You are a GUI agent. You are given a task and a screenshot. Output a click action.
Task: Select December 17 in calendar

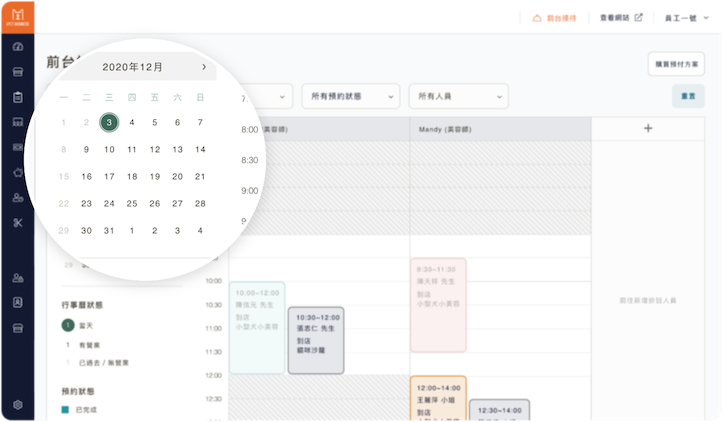pos(109,176)
